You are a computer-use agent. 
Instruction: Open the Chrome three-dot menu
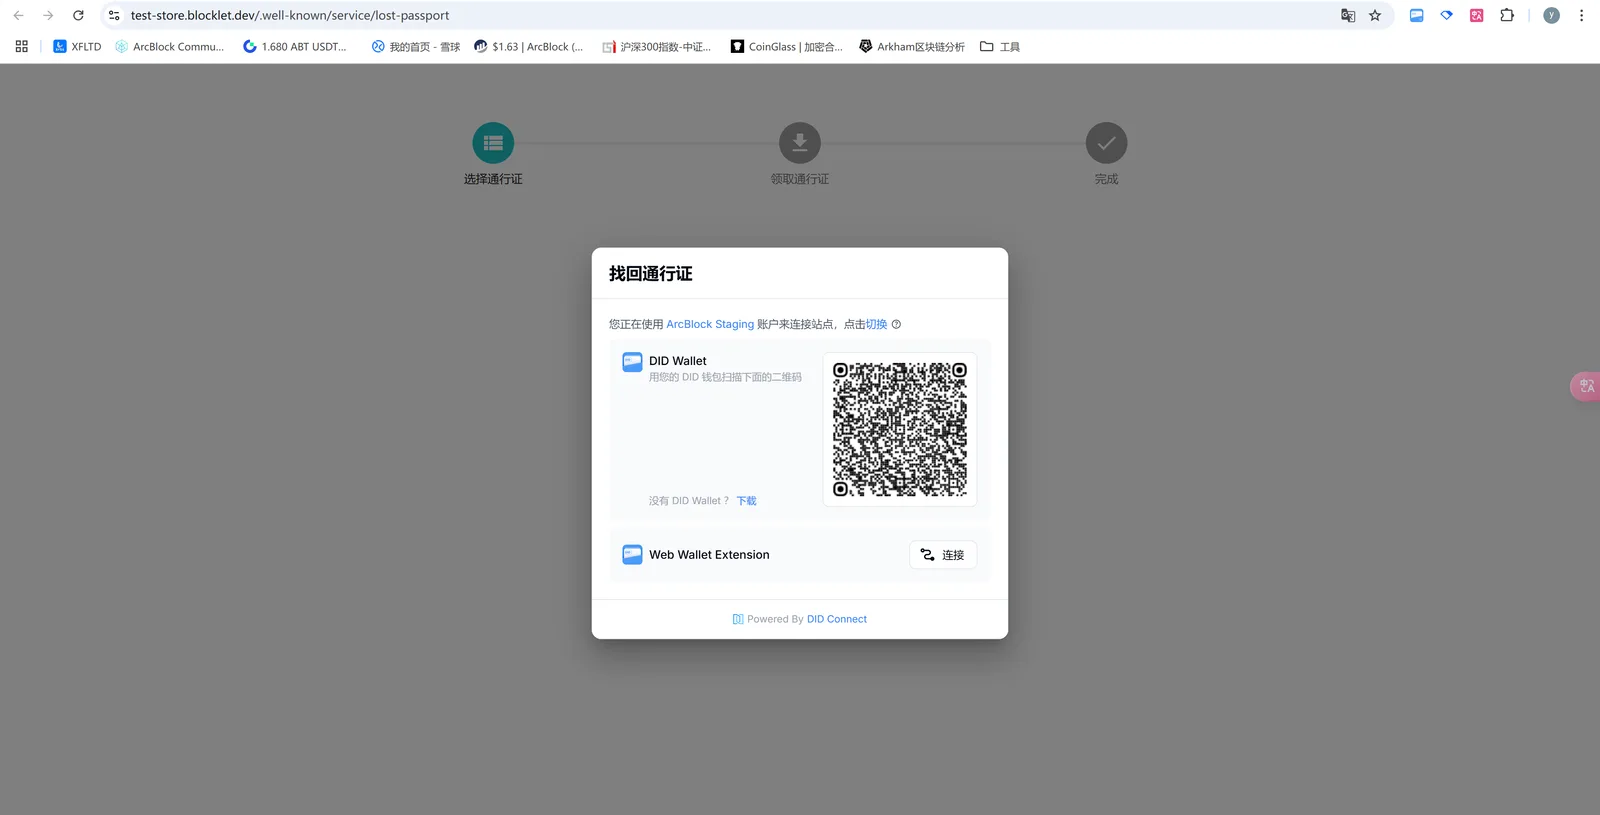(x=1581, y=15)
